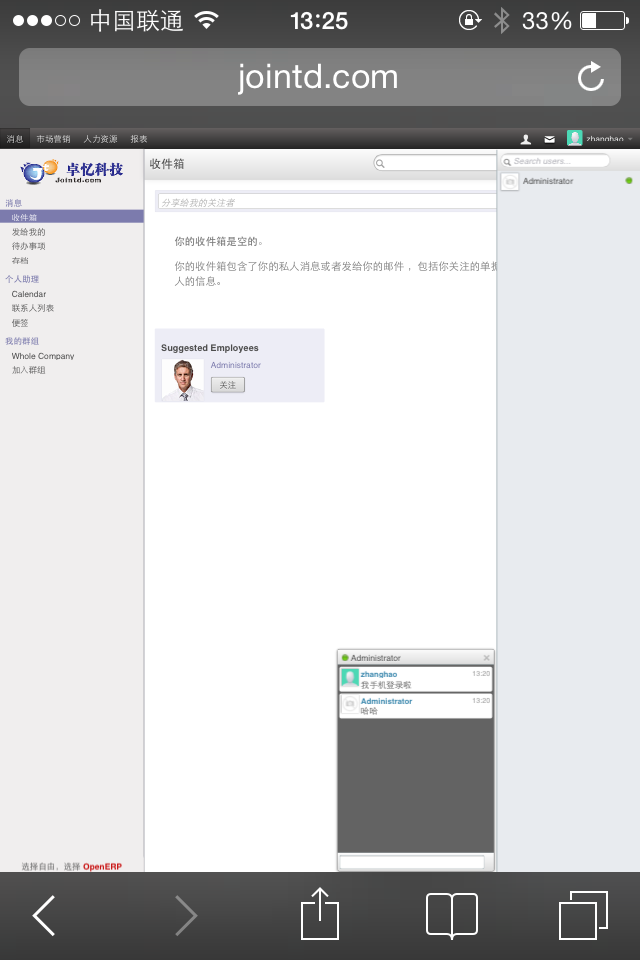Image resolution: width=640 pixels, height=960 pixels.
Task: Click the Administrator link under Suggested Employees
Action: click(x=235, y=365)
